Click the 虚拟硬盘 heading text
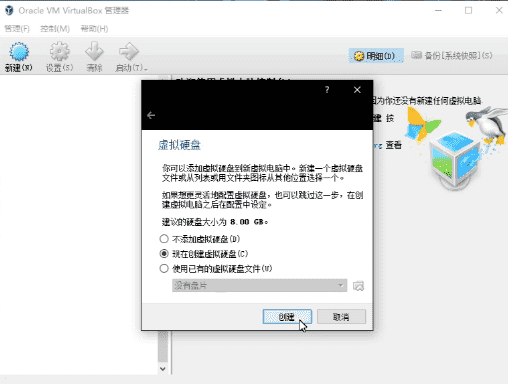 179,145
